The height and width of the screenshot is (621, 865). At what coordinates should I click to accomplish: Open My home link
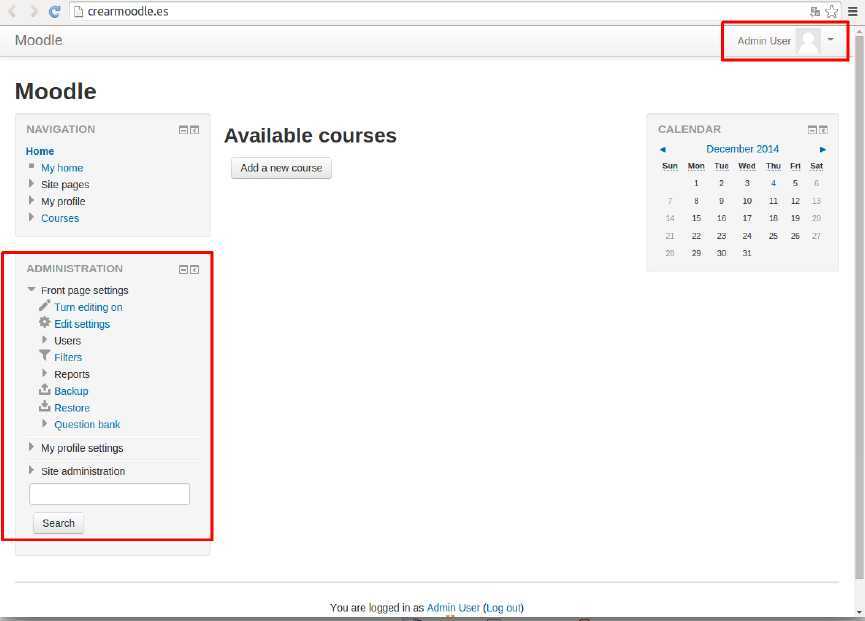[62, 168]
